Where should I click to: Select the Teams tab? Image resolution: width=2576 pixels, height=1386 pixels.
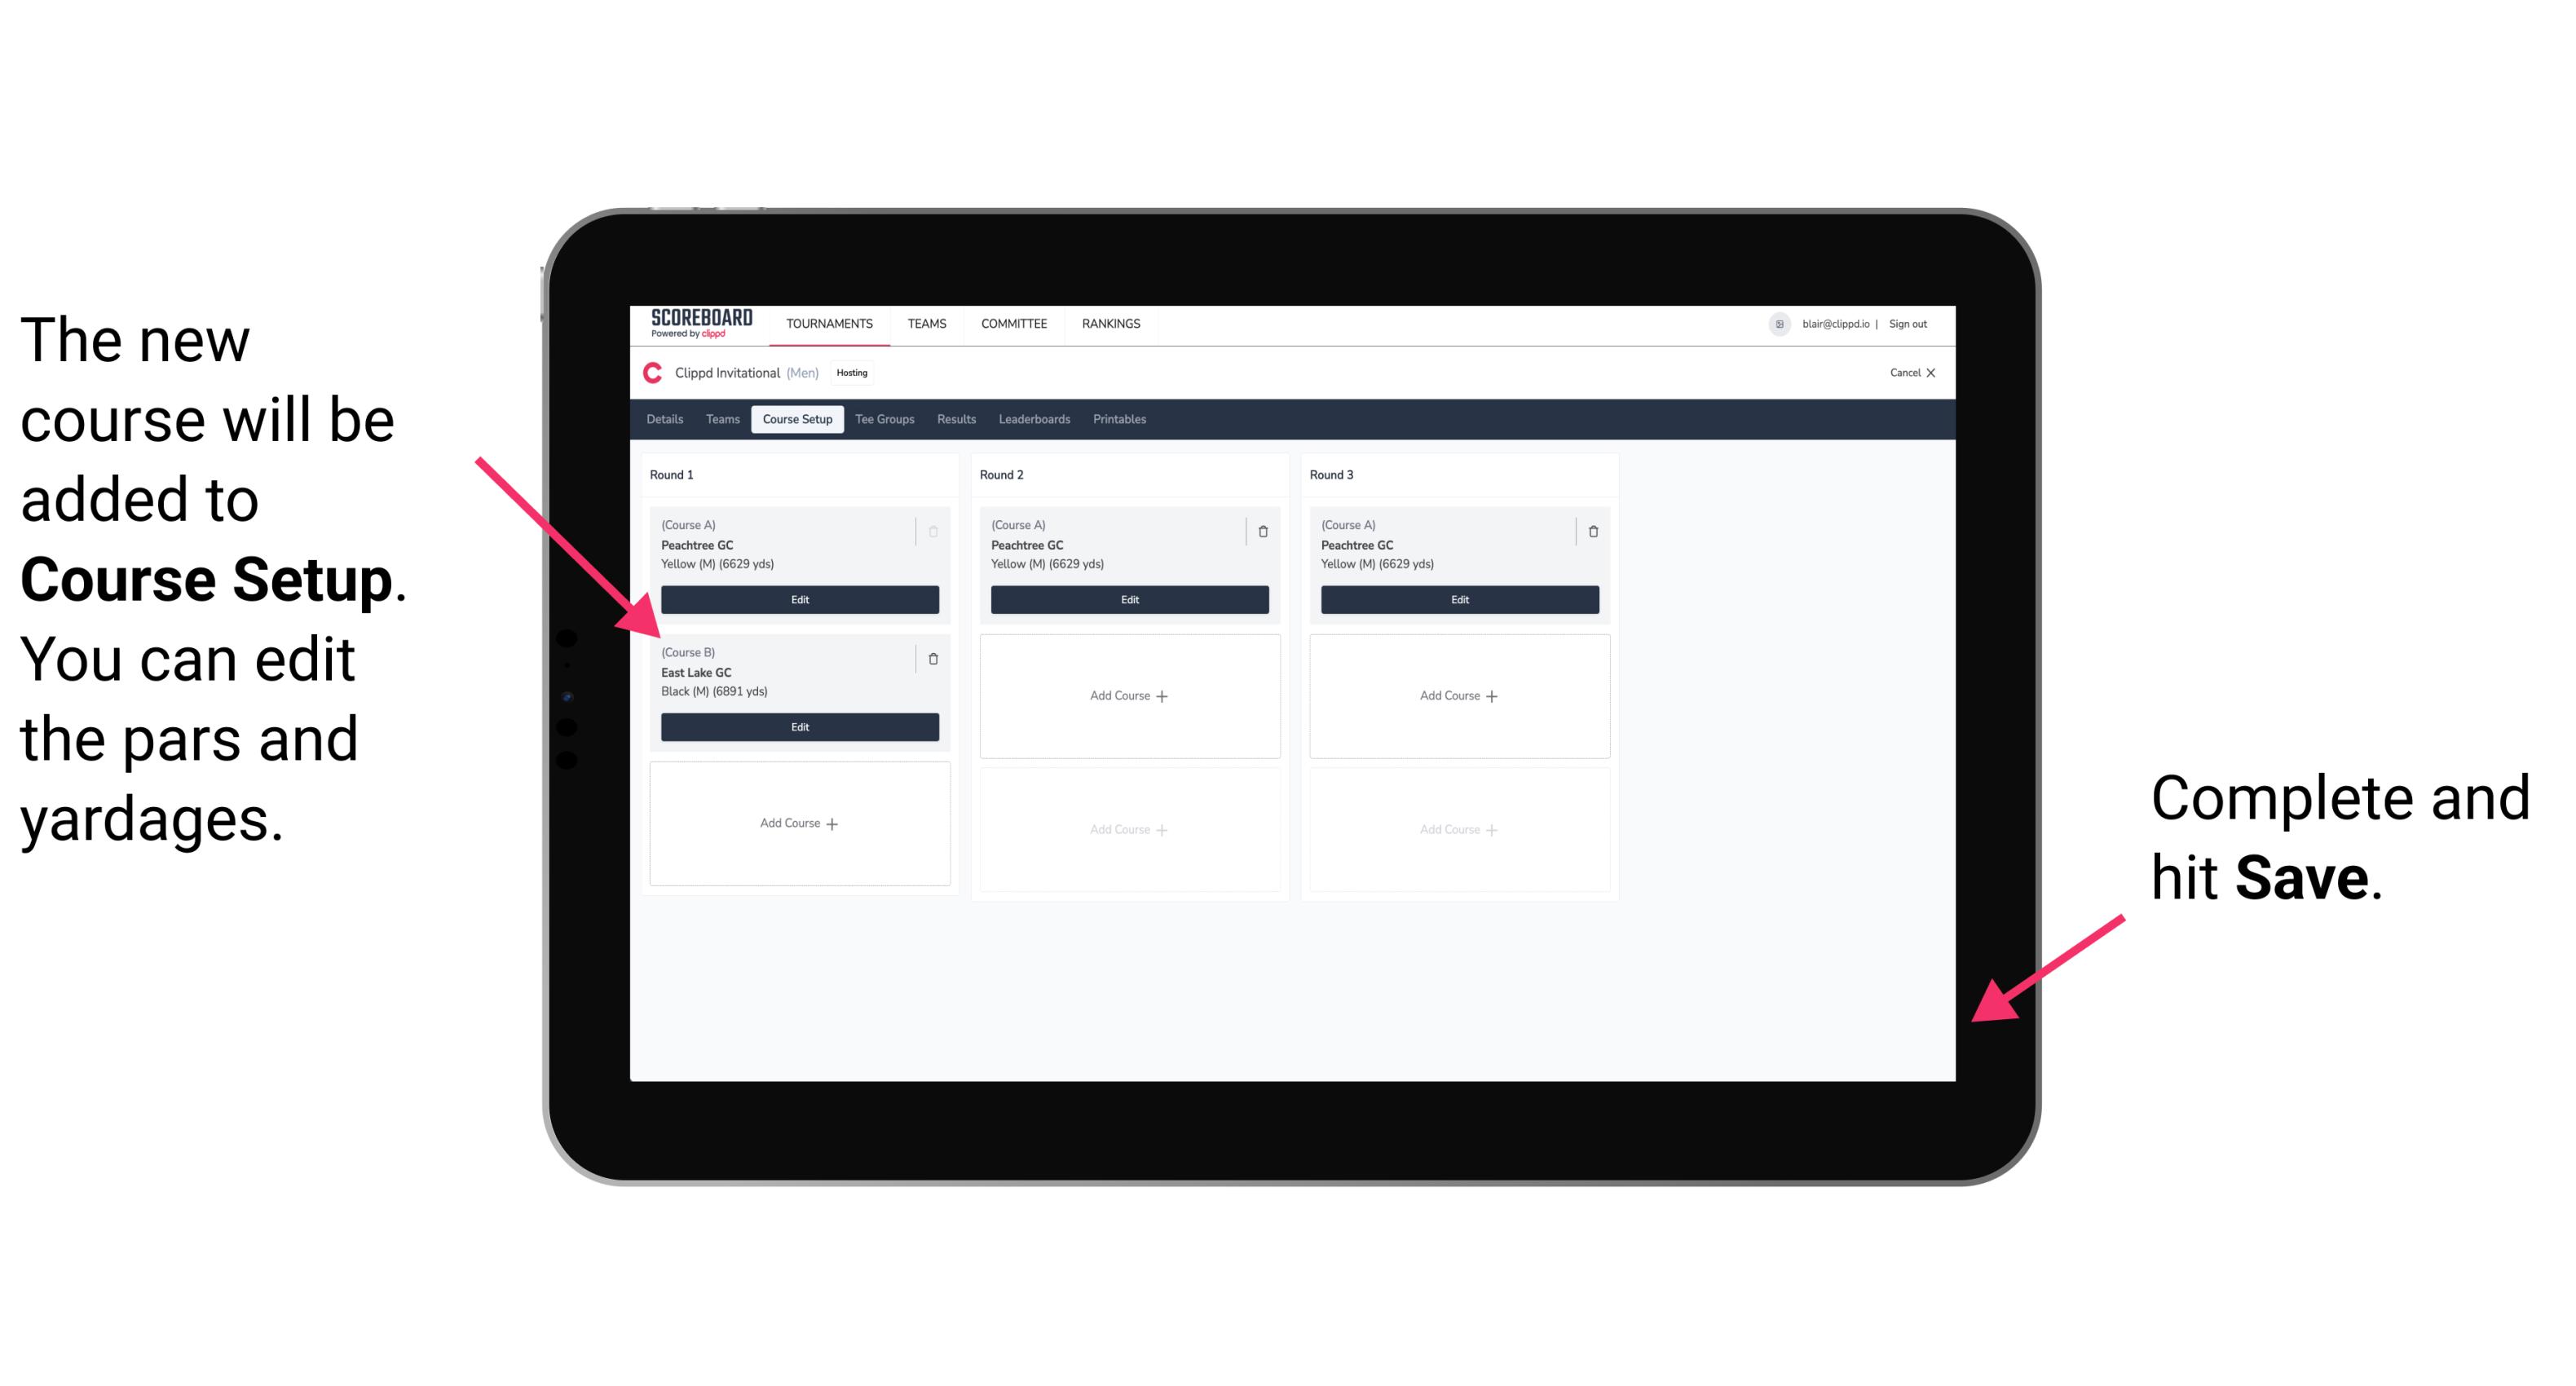pyautogui.click(x=718, y=418)
